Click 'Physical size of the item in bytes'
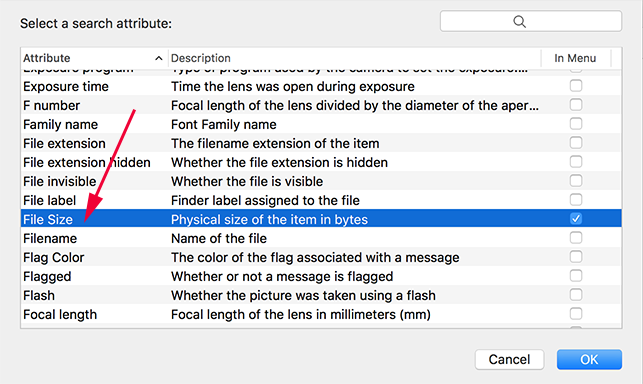This screenshot has height=384, width=643. (269, 219)
